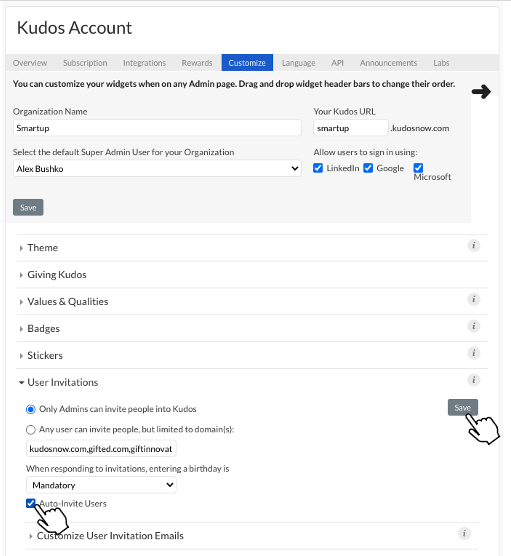The width and height of the screenshot is (511, 556).
Task: Uncheck the Google sign-in option
Action: pyautogui.click(x=368, y=168)
